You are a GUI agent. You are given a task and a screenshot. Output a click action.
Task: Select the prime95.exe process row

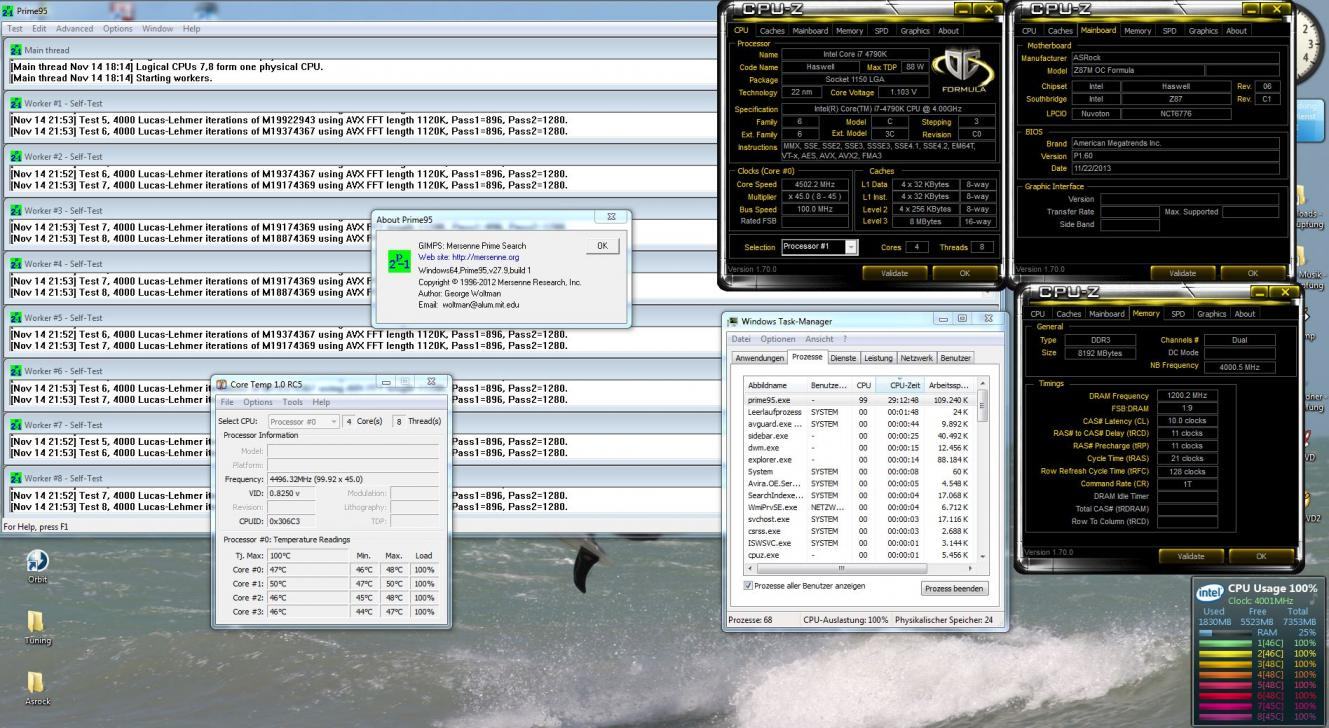tap(859, 399)
